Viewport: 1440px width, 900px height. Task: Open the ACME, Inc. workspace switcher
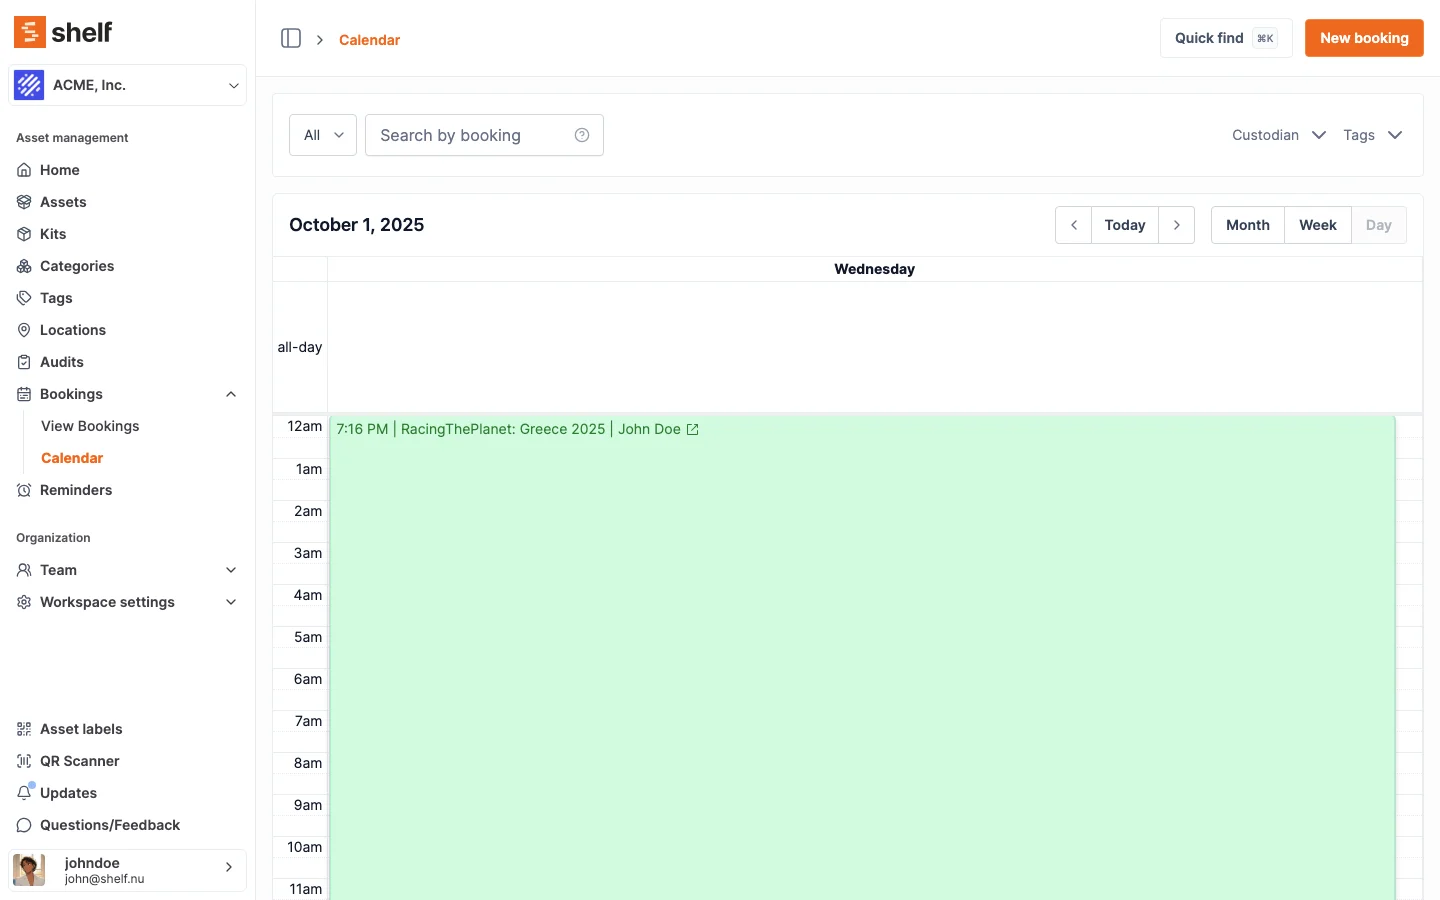pos(127,85)
